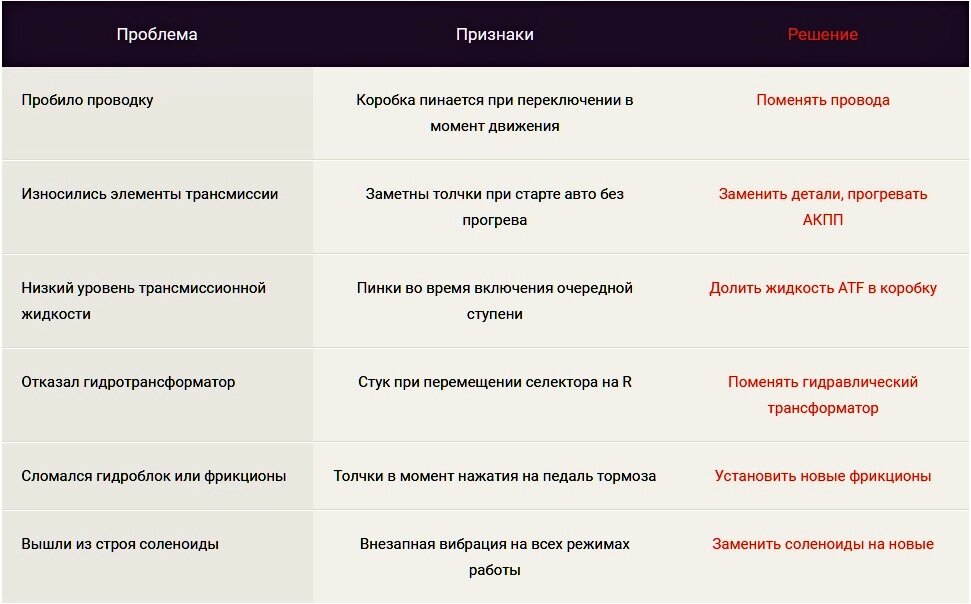Click Установить новые фрикционы solution
The height and width of the screenshot is (604, 971).
(822, 476)
